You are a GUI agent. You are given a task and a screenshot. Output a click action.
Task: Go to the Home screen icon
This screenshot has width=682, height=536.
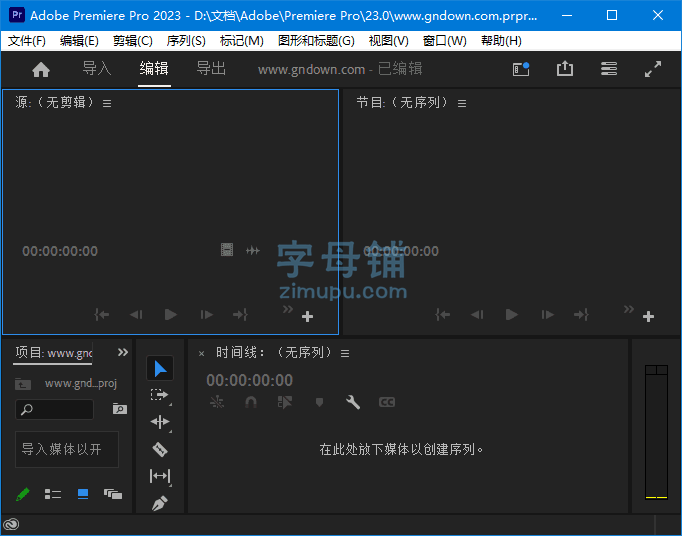[41, 69]
